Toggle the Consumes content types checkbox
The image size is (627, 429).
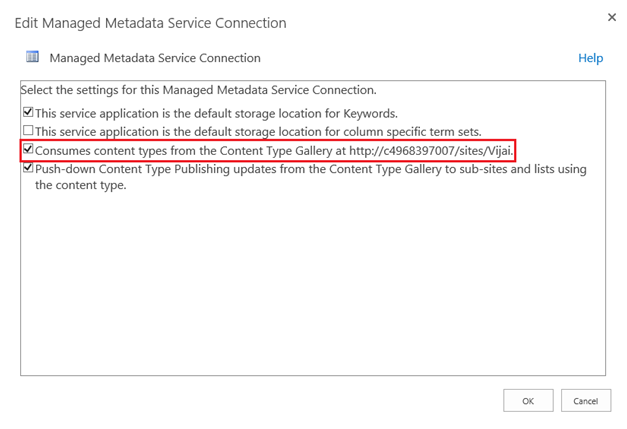[28, 150]
